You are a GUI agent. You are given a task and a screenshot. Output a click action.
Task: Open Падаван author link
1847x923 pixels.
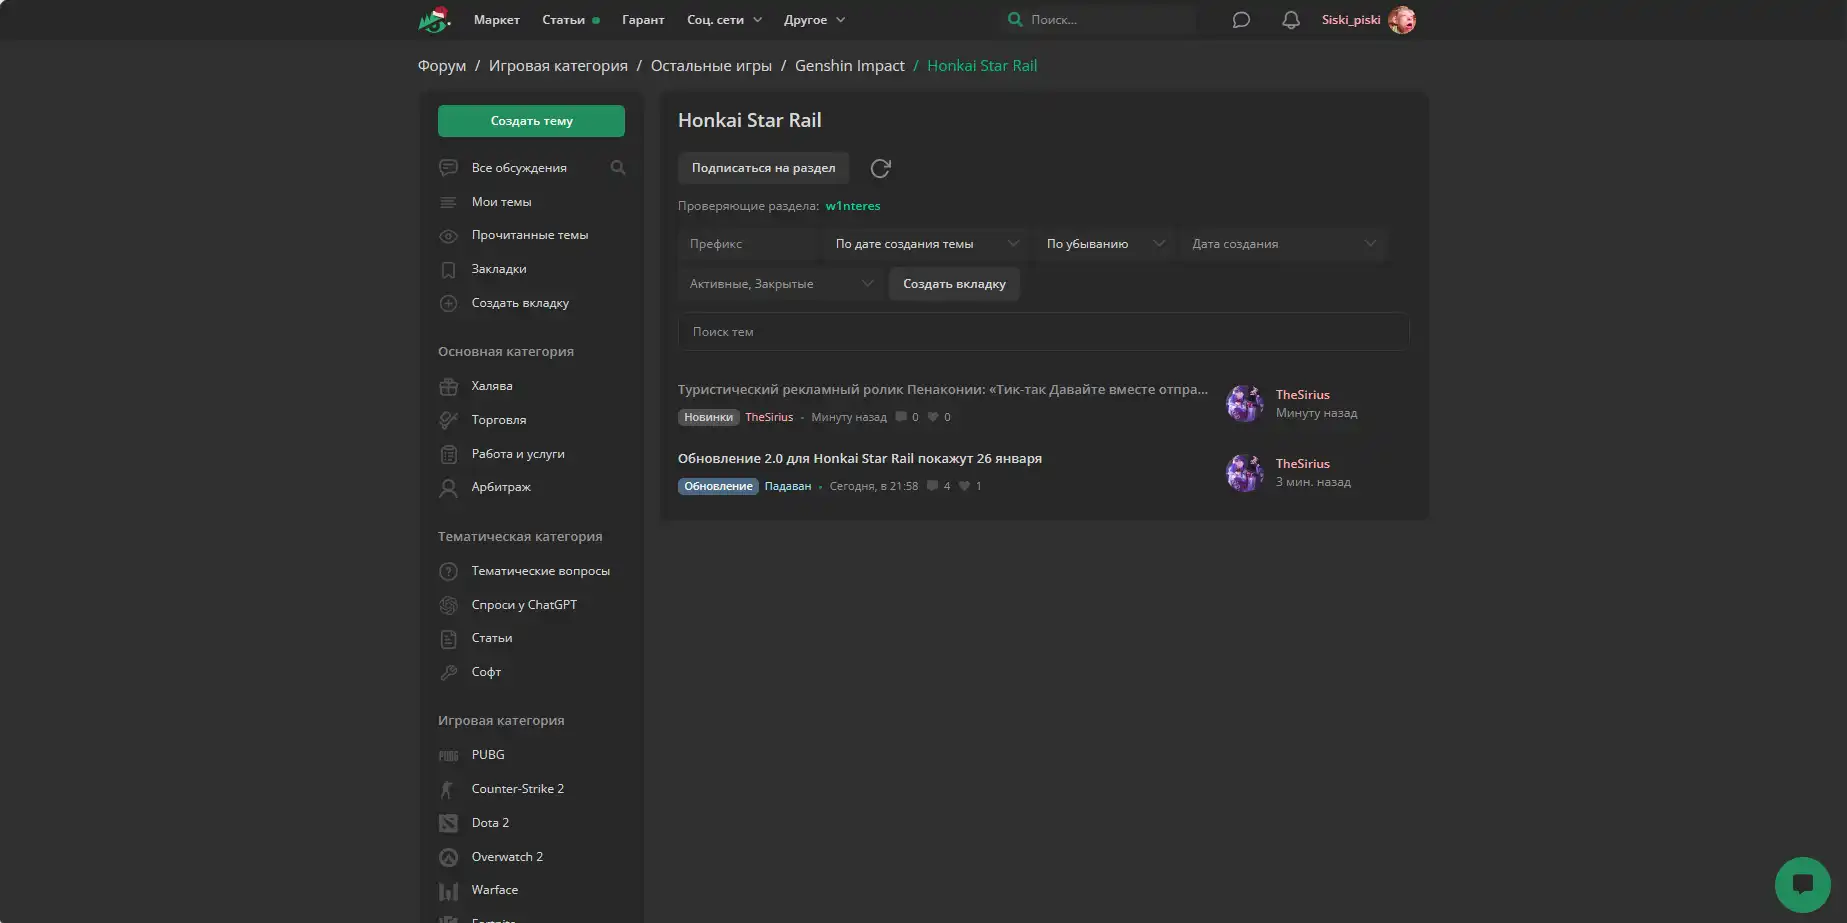pos(788,486)
